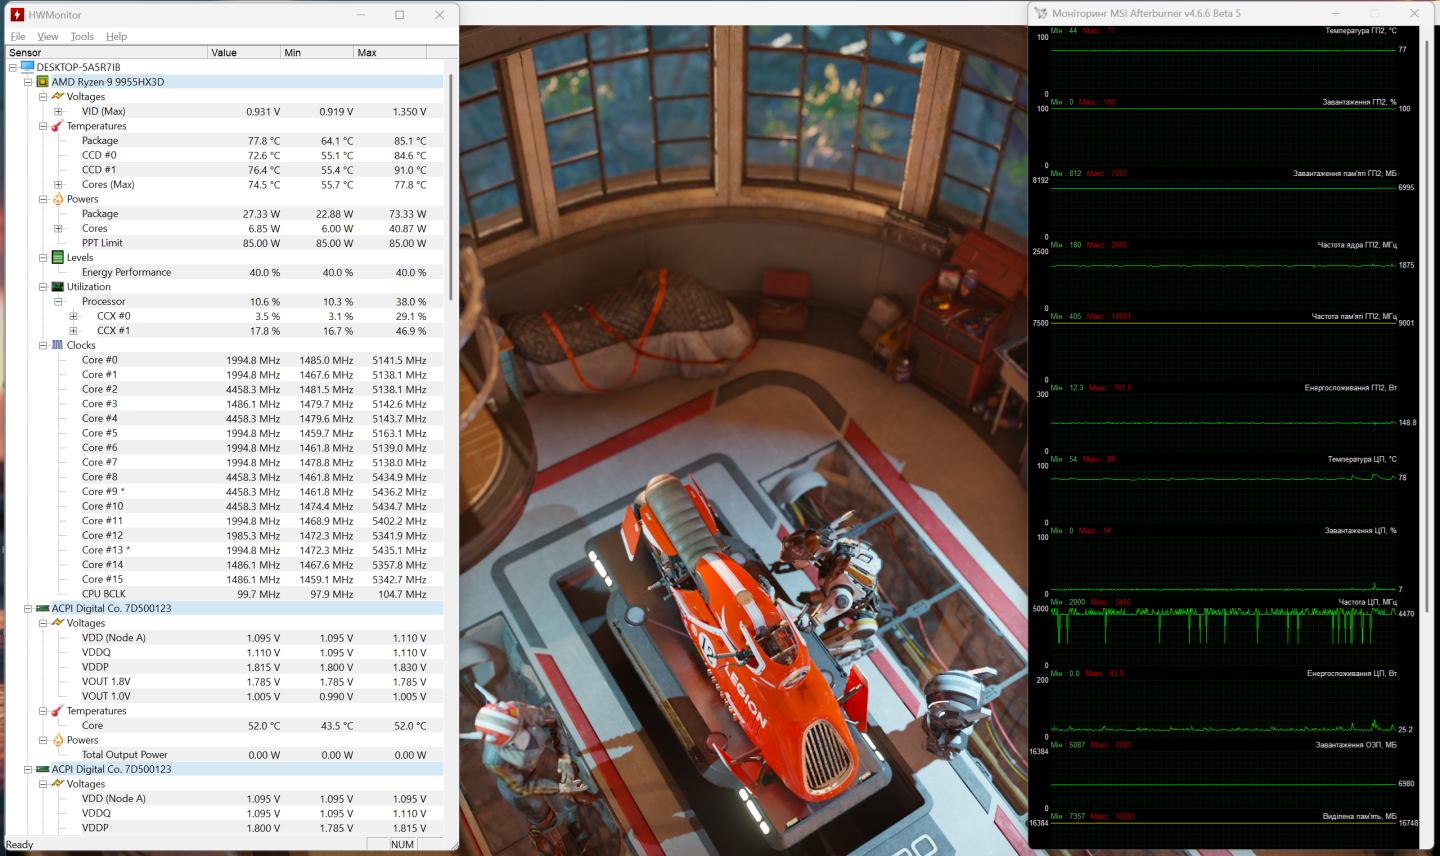Open the File menu in HWMonitor

tap(18, 36)
